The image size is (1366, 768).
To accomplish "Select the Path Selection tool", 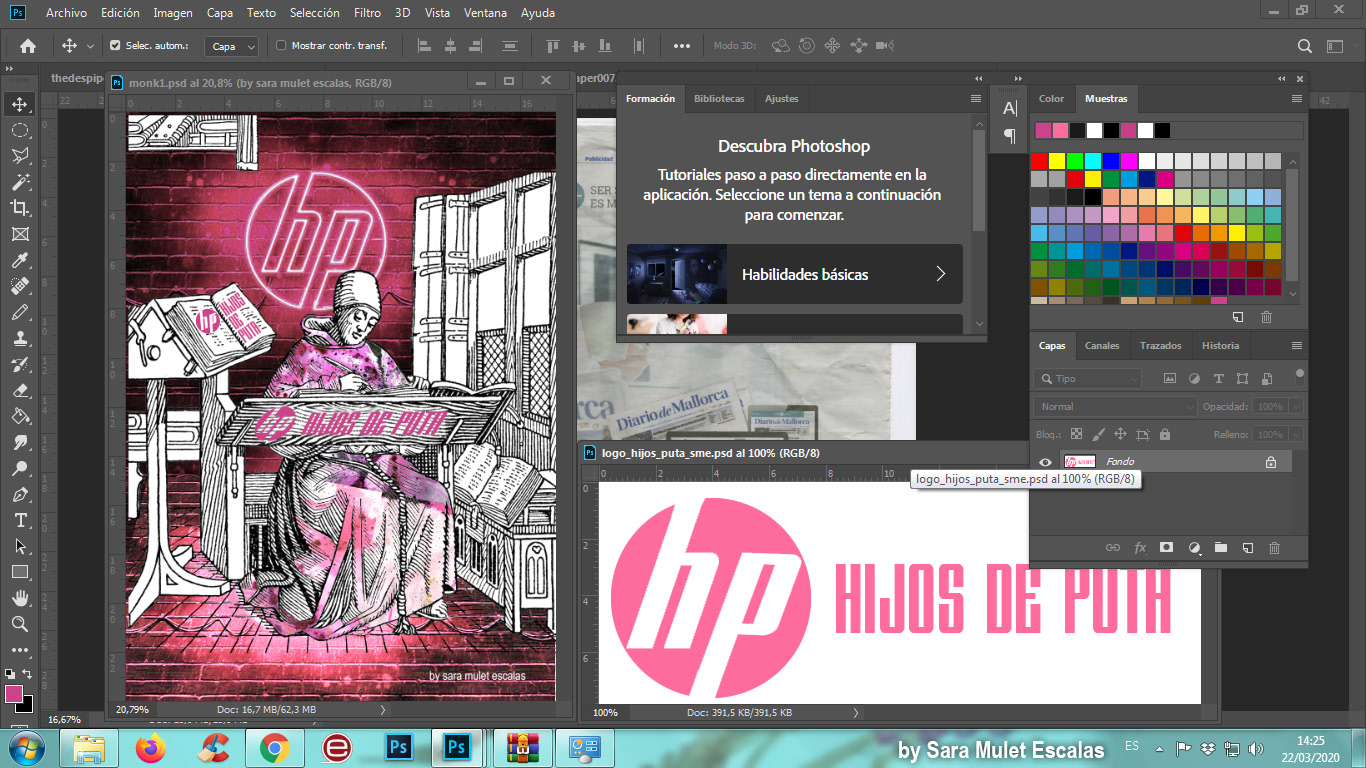I will (x=20, y=546).
